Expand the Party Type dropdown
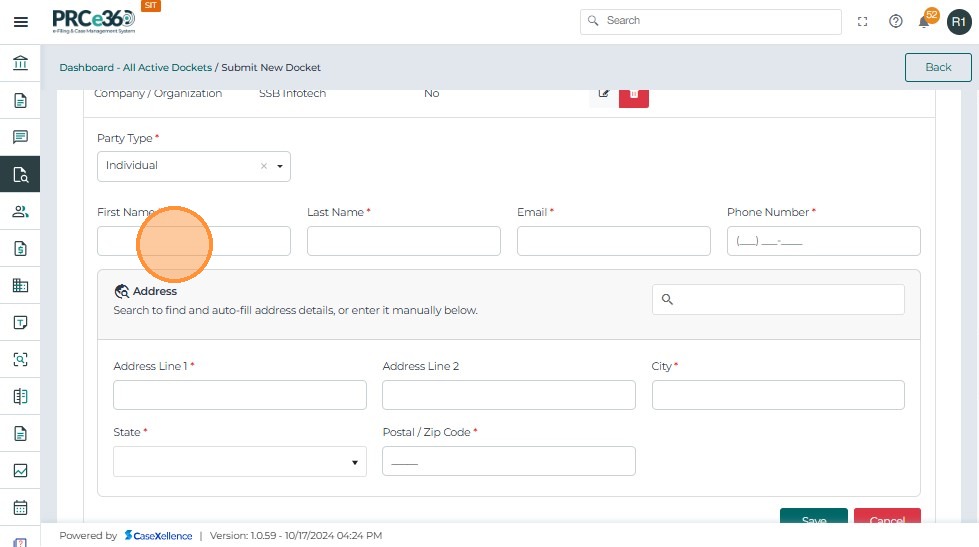The height and width of the screenshot is (547, 979). click(280, 166)
